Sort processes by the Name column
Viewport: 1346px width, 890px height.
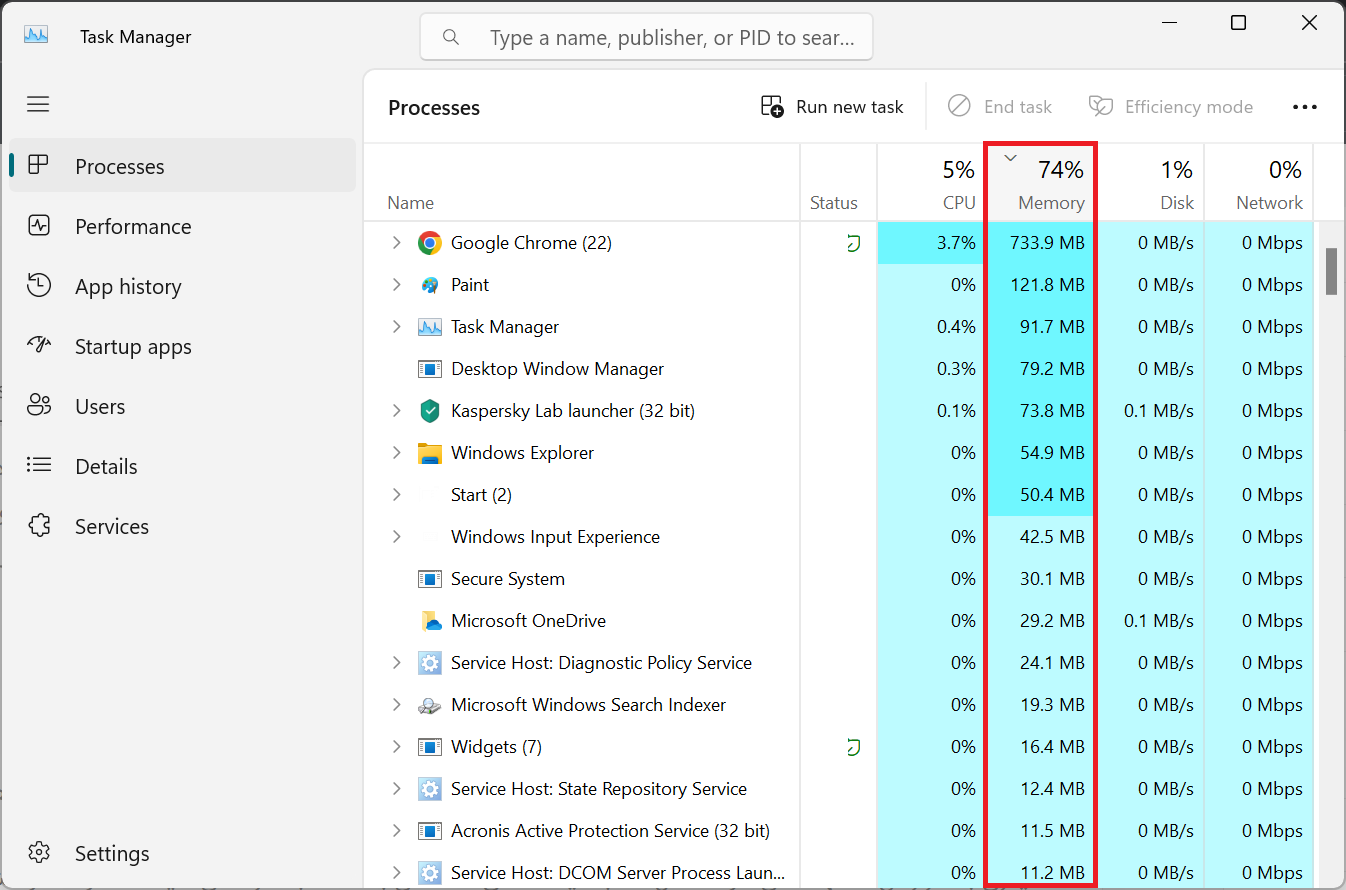(582, 182)
